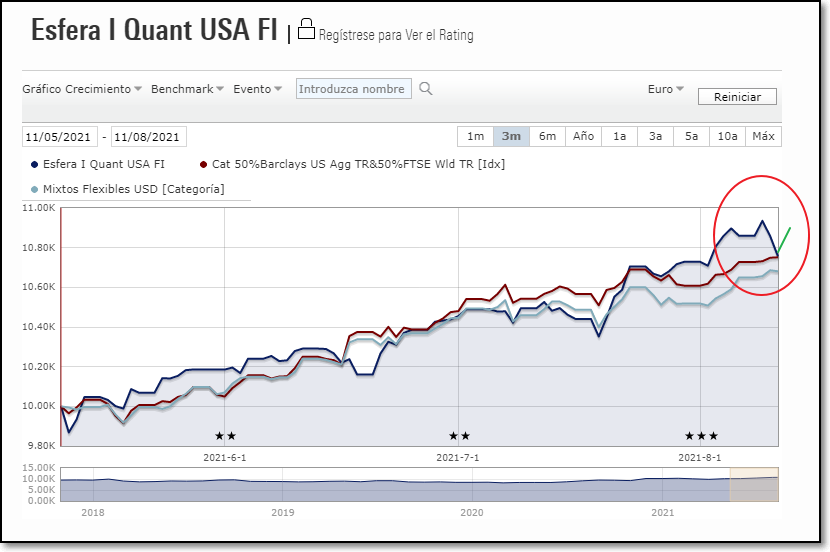
Task: Select the 3a time range
Action: (x=655, y=136)
